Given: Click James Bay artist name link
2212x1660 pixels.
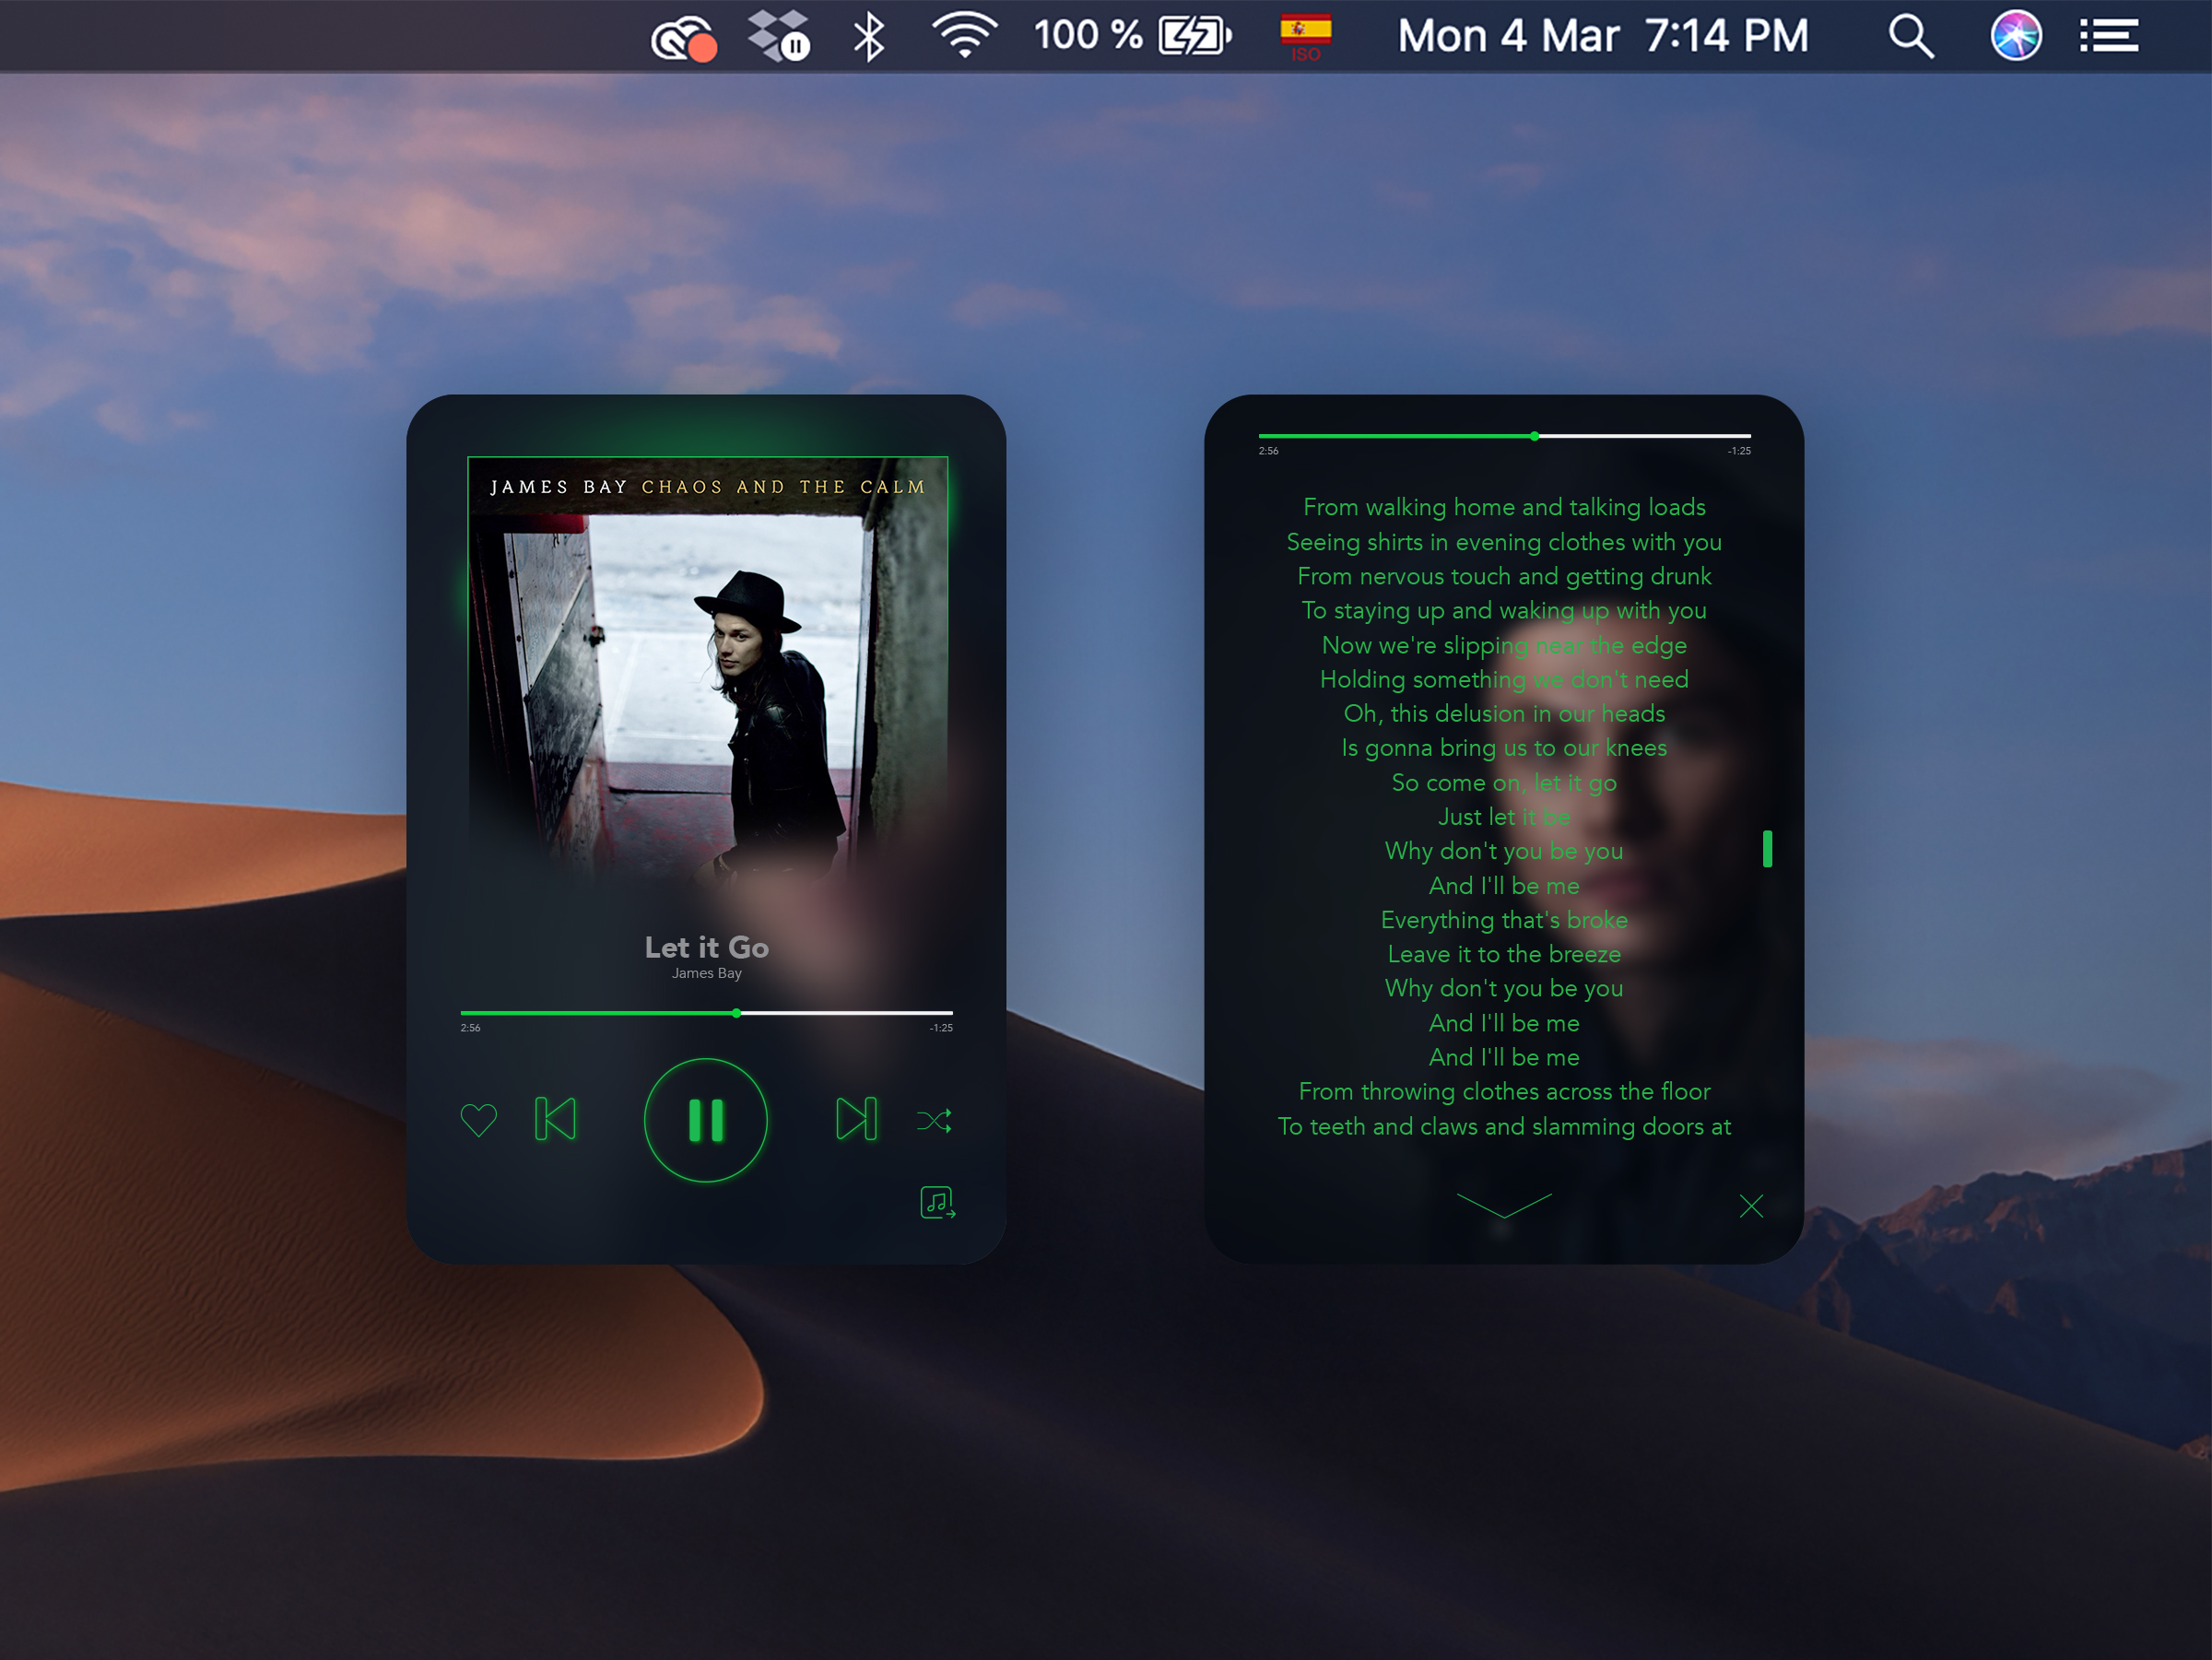Looking at the screenshot, I should (x=704, y=973).
